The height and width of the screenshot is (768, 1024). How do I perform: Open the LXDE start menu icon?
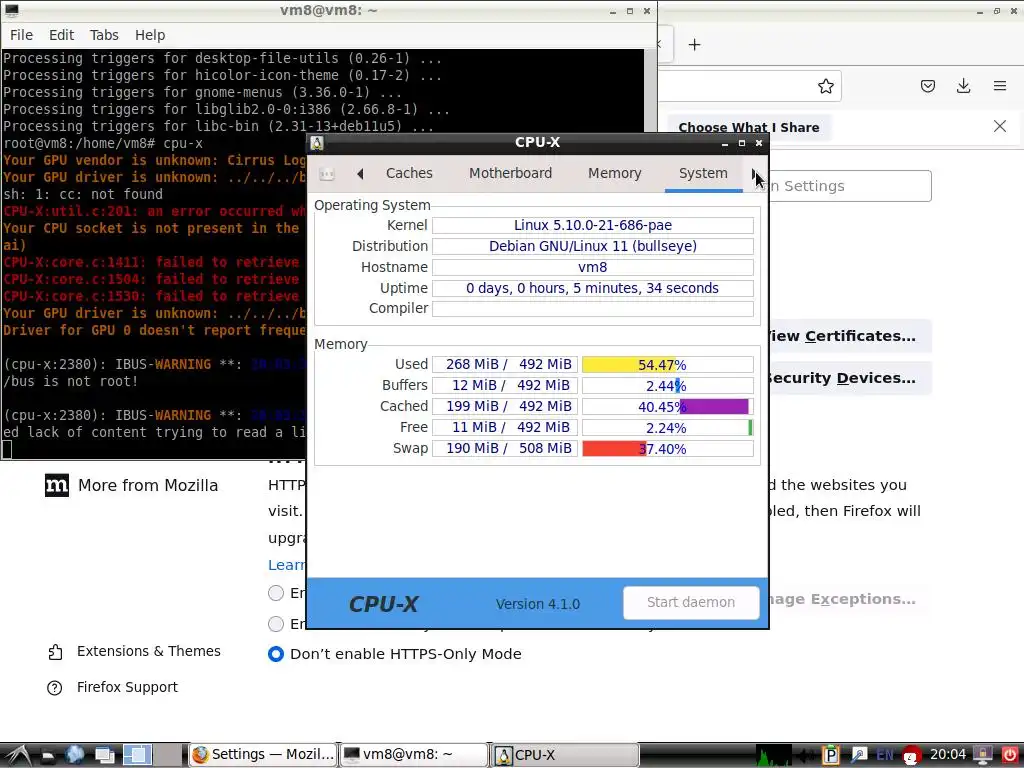18,755
